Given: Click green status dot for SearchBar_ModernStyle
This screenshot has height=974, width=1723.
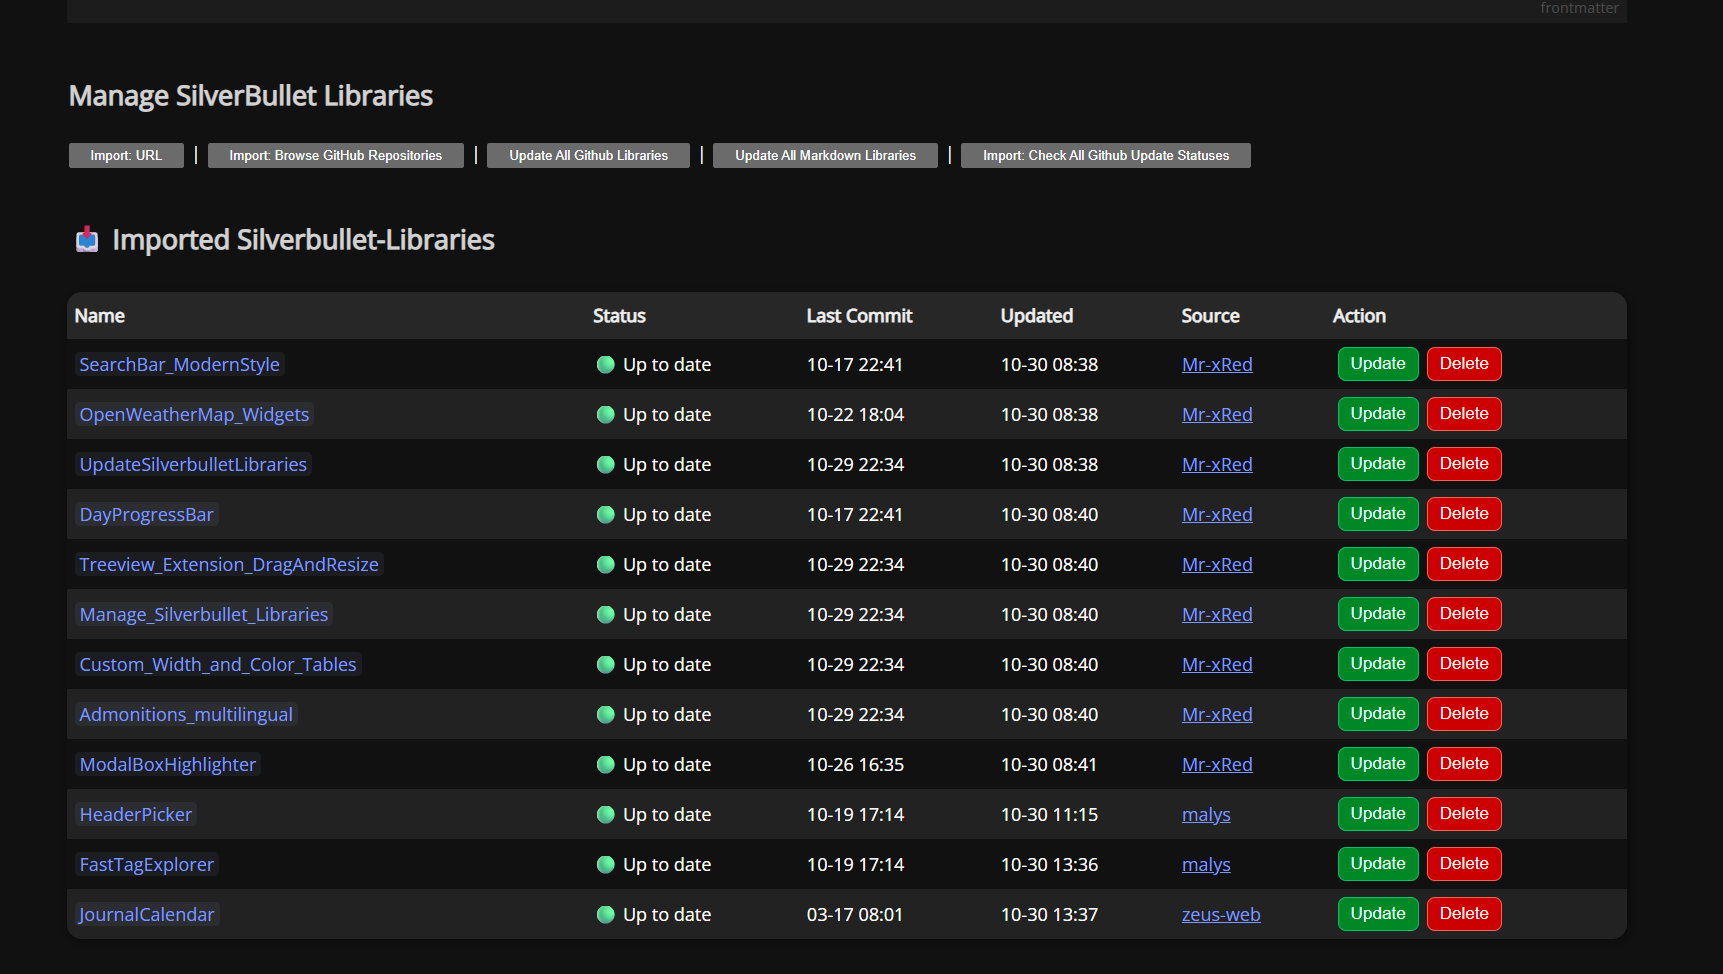Looking at the screenshot, I should (605, 365).
